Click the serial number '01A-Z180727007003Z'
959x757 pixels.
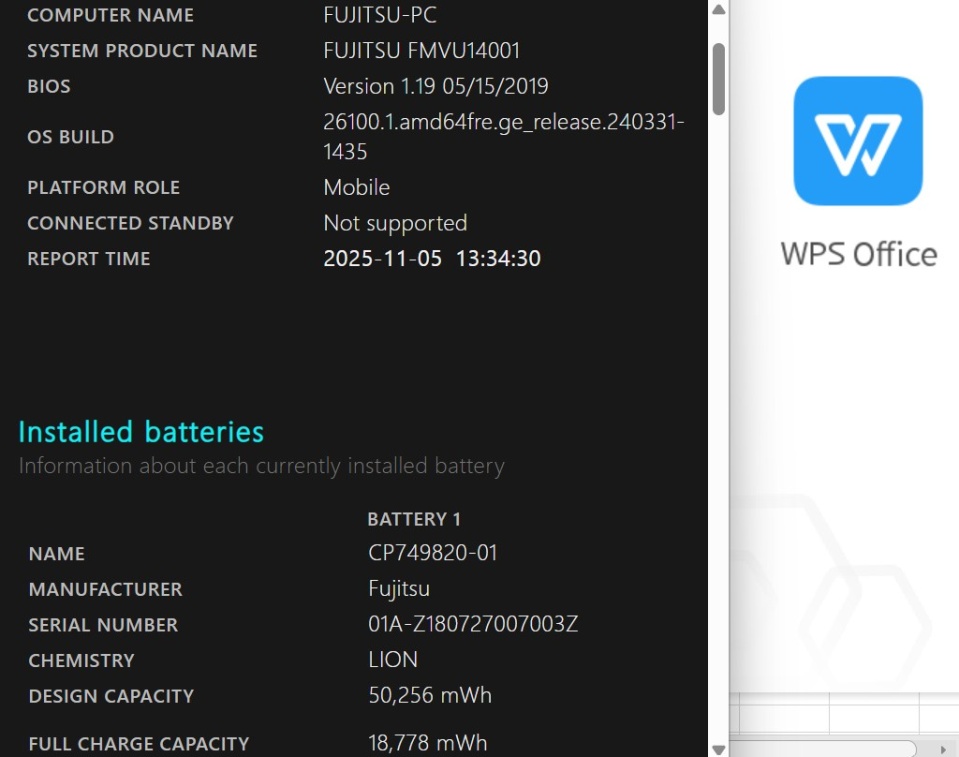pos(473,624)
